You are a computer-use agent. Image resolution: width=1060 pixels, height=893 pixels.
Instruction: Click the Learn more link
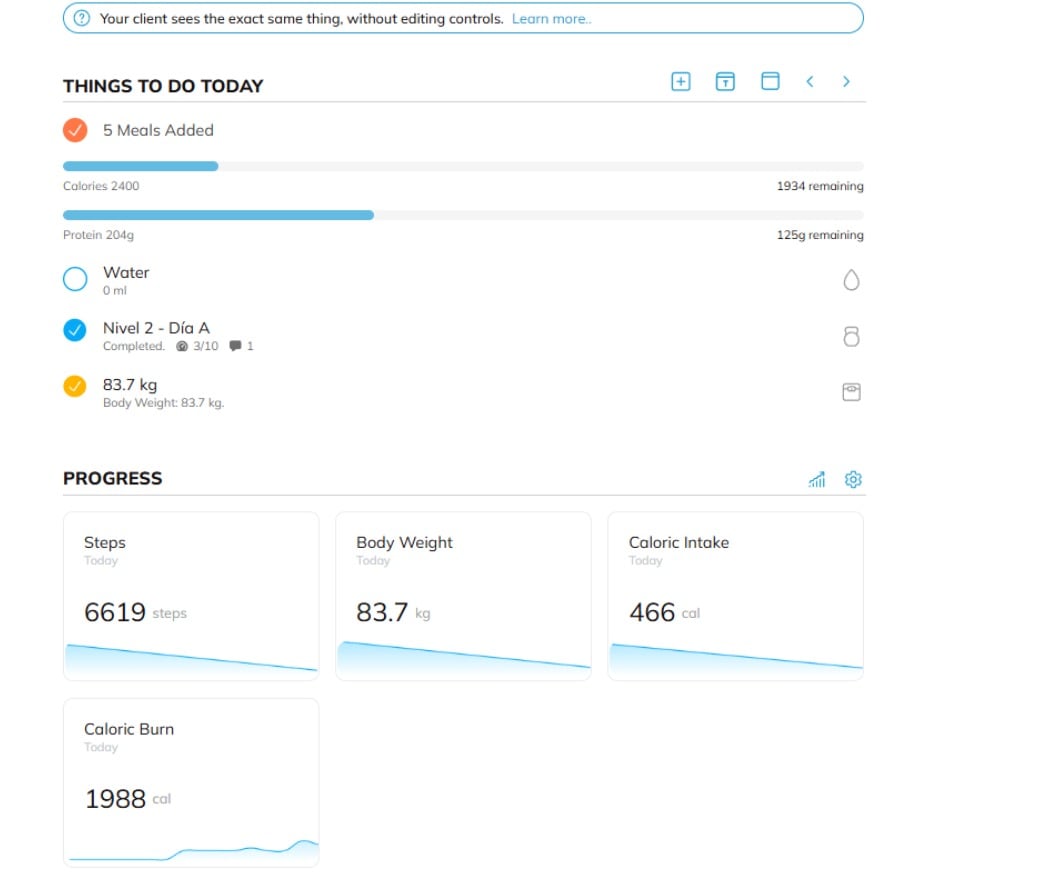pyautogui.click(x=552, y=19)
